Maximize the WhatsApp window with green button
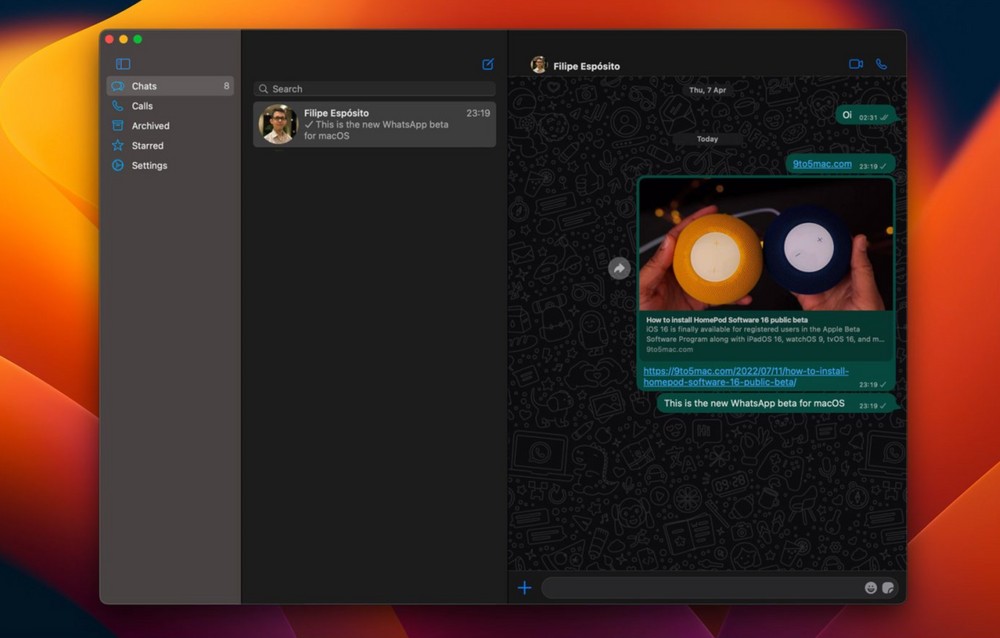Viewport: 1000px width, 638px height. pos(138,40)
